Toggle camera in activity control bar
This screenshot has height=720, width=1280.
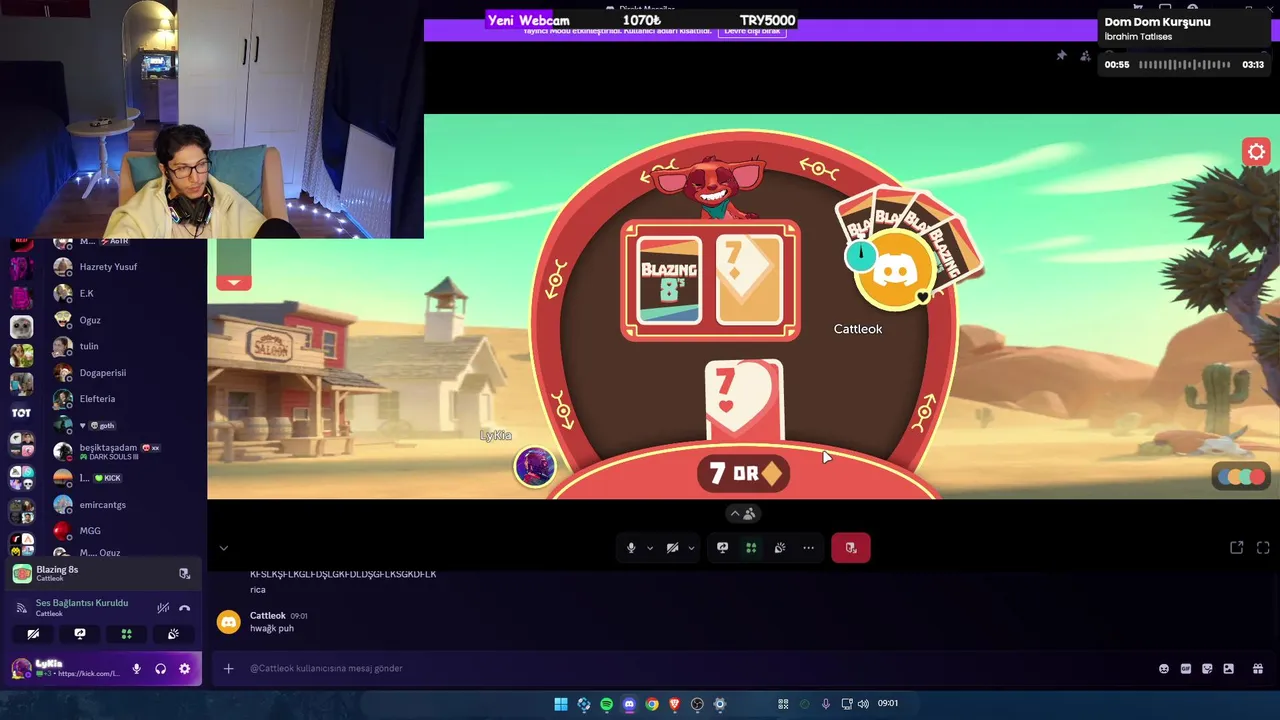coord(673,548)
